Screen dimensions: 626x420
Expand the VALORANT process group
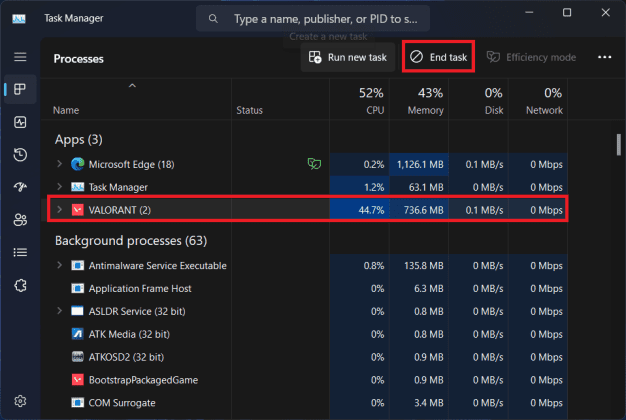pos(60,209)
